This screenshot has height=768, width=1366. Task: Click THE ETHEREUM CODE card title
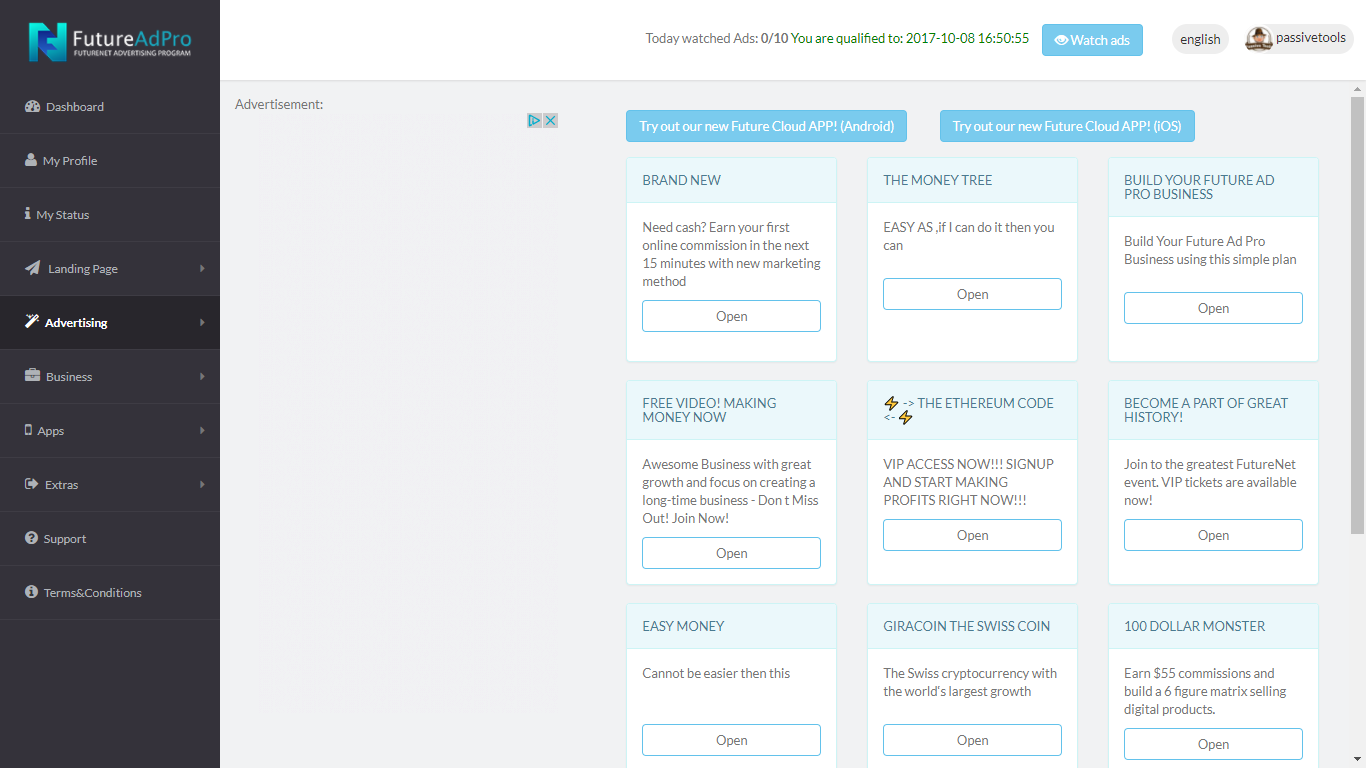pos(968,410)
